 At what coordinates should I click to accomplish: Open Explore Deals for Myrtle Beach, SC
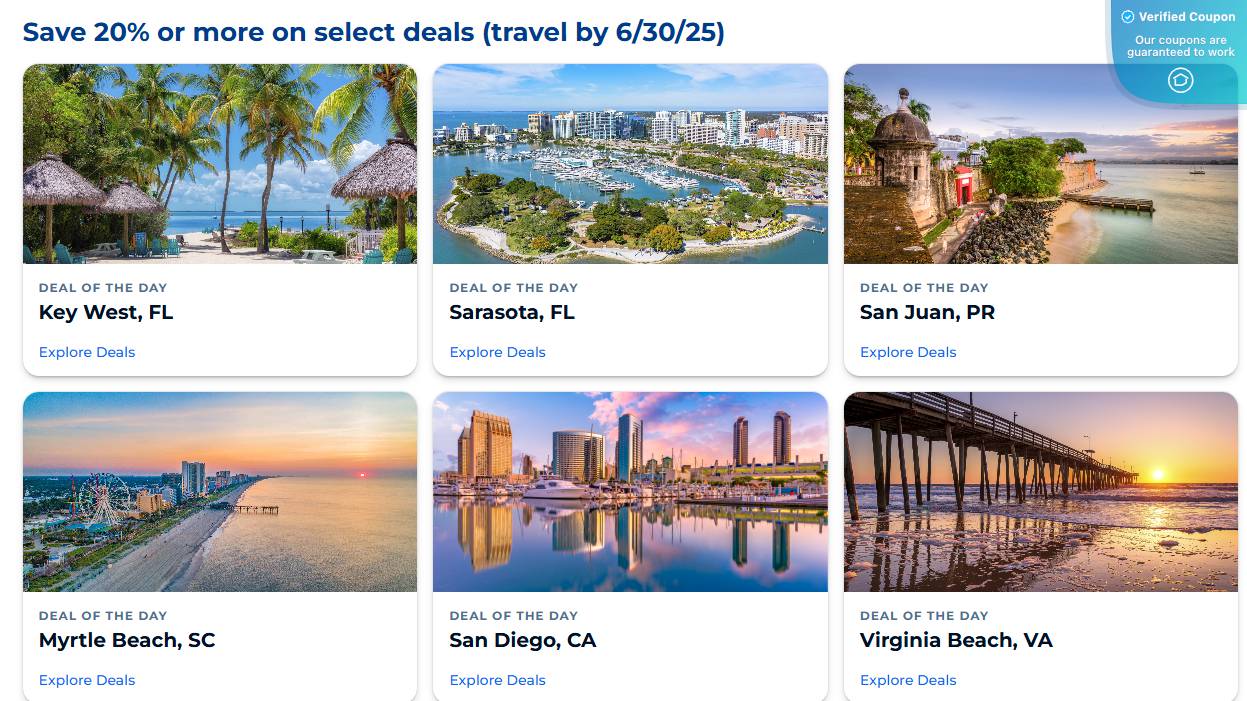pyautogui.click(x=87, y=680)
